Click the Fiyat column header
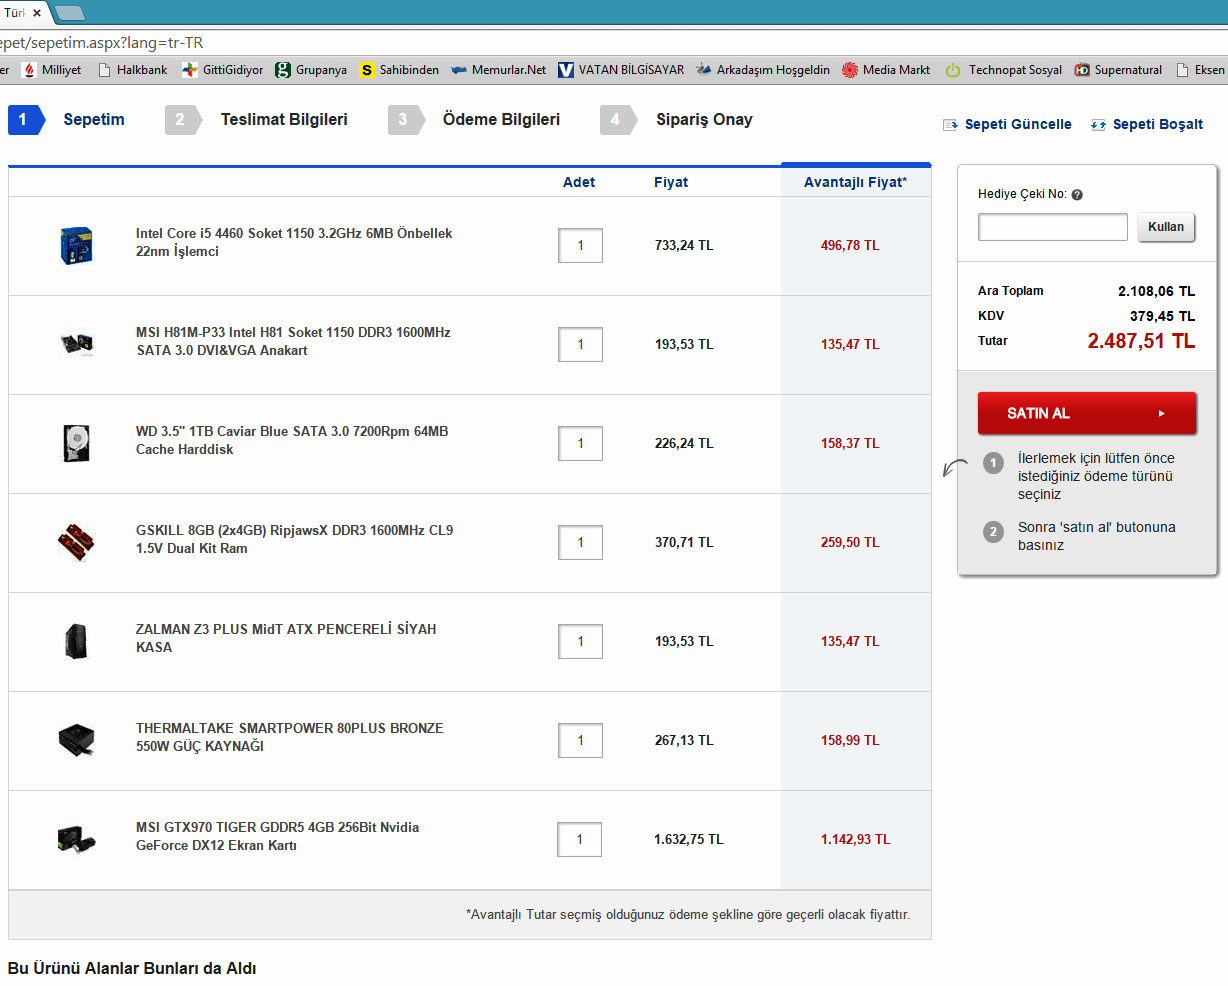 [671, 182]
